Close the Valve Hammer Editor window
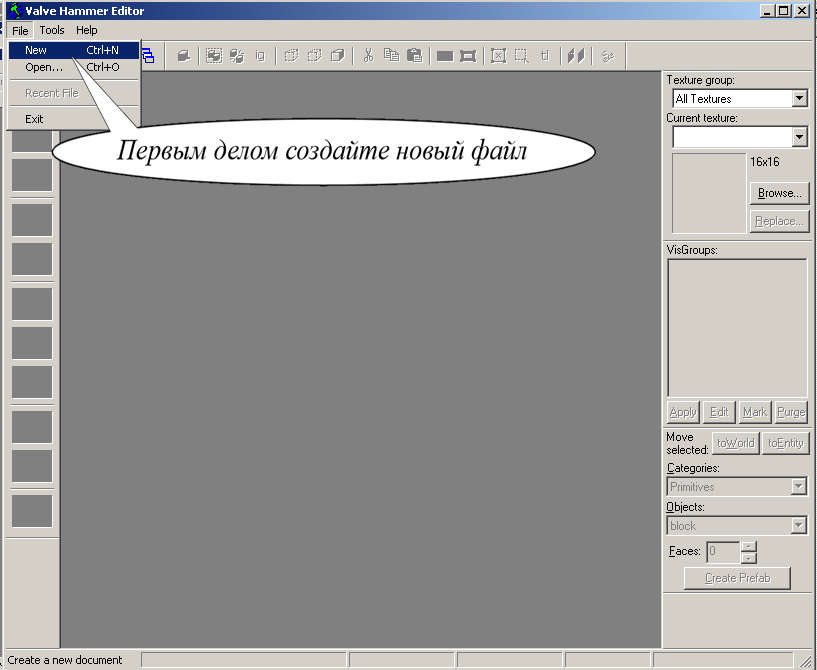The height and width of the screenshot is (670, 817). click(x=801, y=10)
